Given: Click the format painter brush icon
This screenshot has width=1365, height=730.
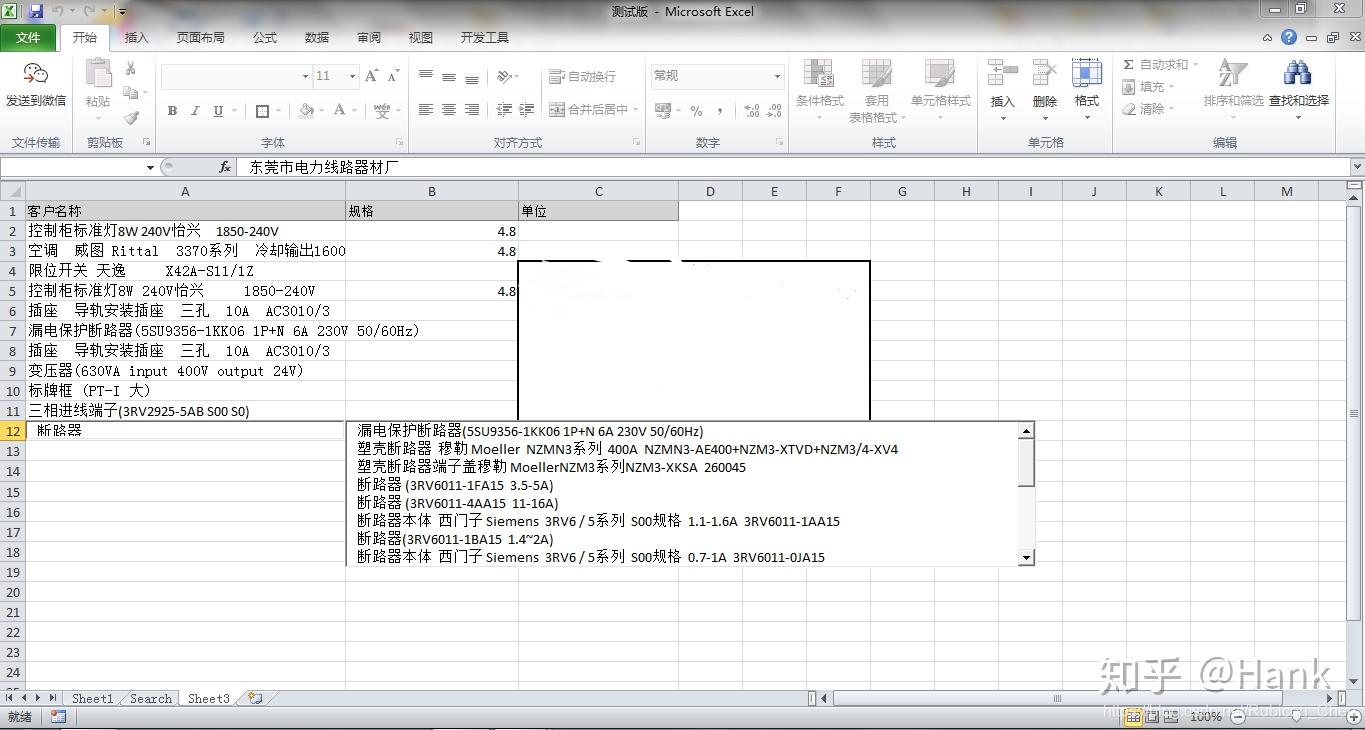Looking at the screenshot, I should tap(131, 118).
